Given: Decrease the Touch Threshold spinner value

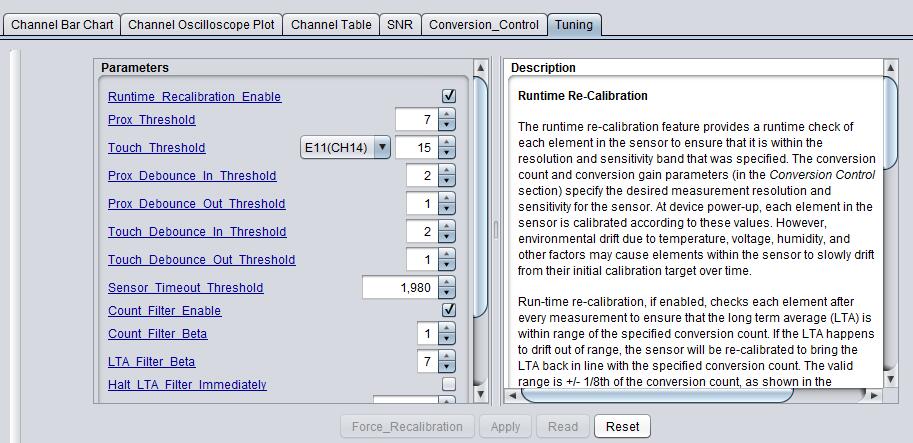Looking at the screenshot, I should tap(446, 153).
